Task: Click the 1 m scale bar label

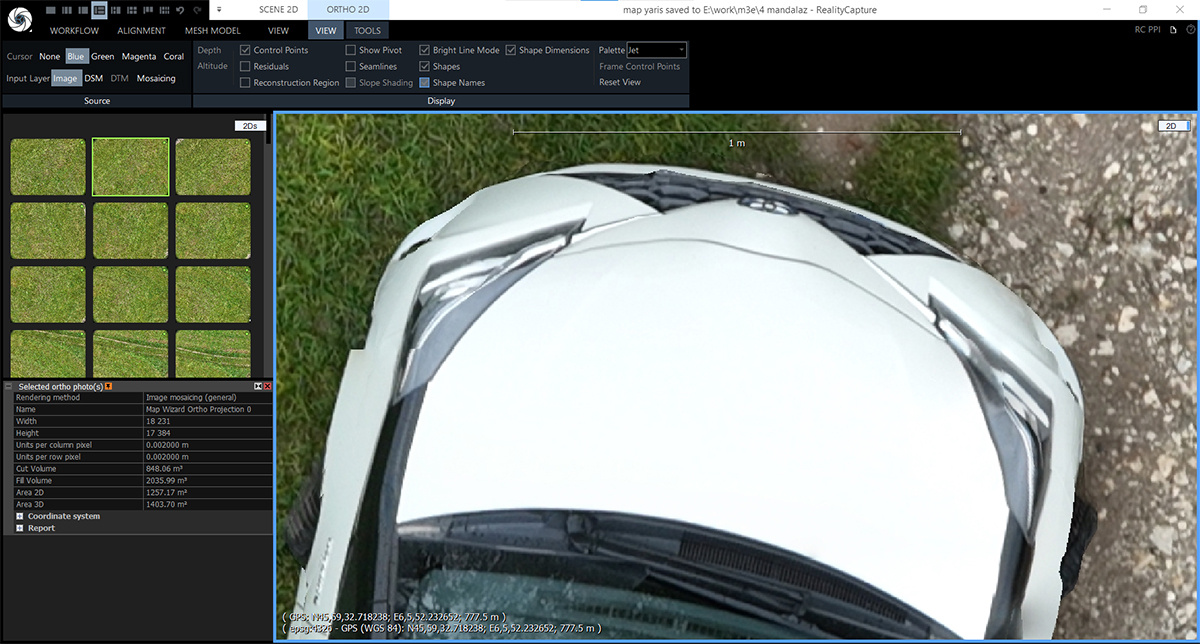Action: pos(736,143)
